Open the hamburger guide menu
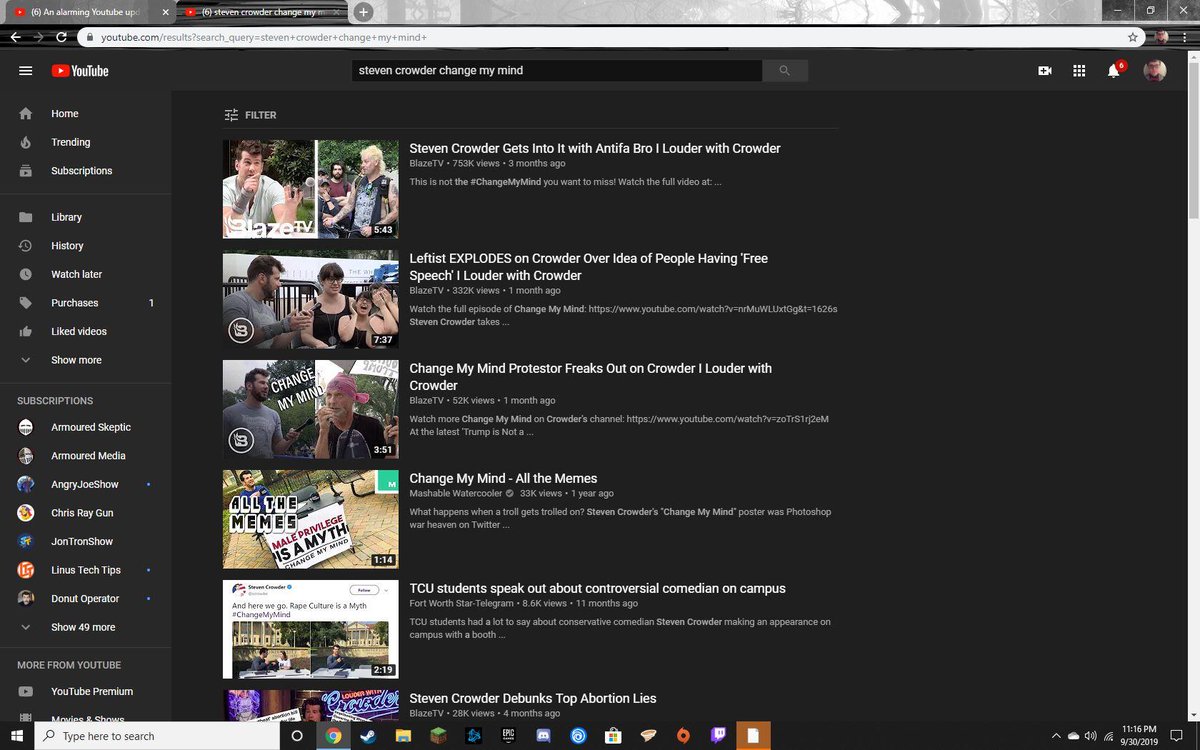 tap(26, 71)
